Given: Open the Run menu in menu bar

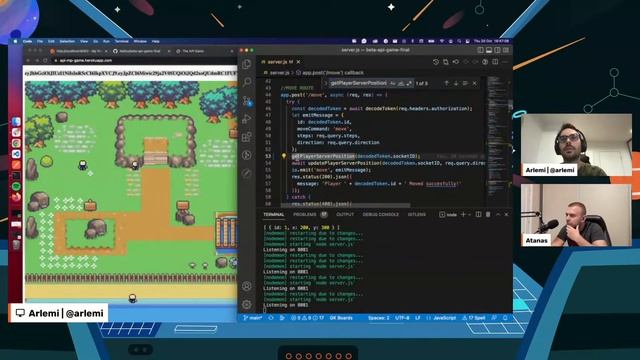Looking at the screenshot, I should click(106, 41).
